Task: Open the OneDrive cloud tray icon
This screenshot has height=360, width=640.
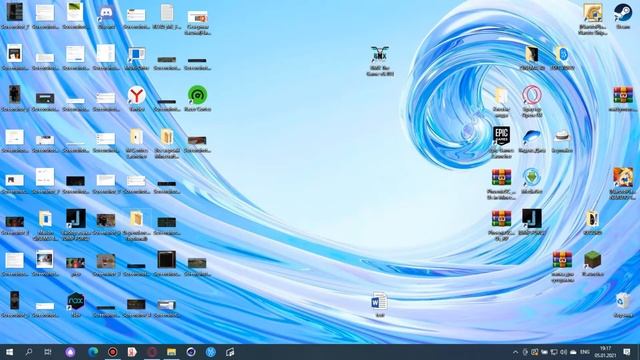Action: click(x=573, y=352)
